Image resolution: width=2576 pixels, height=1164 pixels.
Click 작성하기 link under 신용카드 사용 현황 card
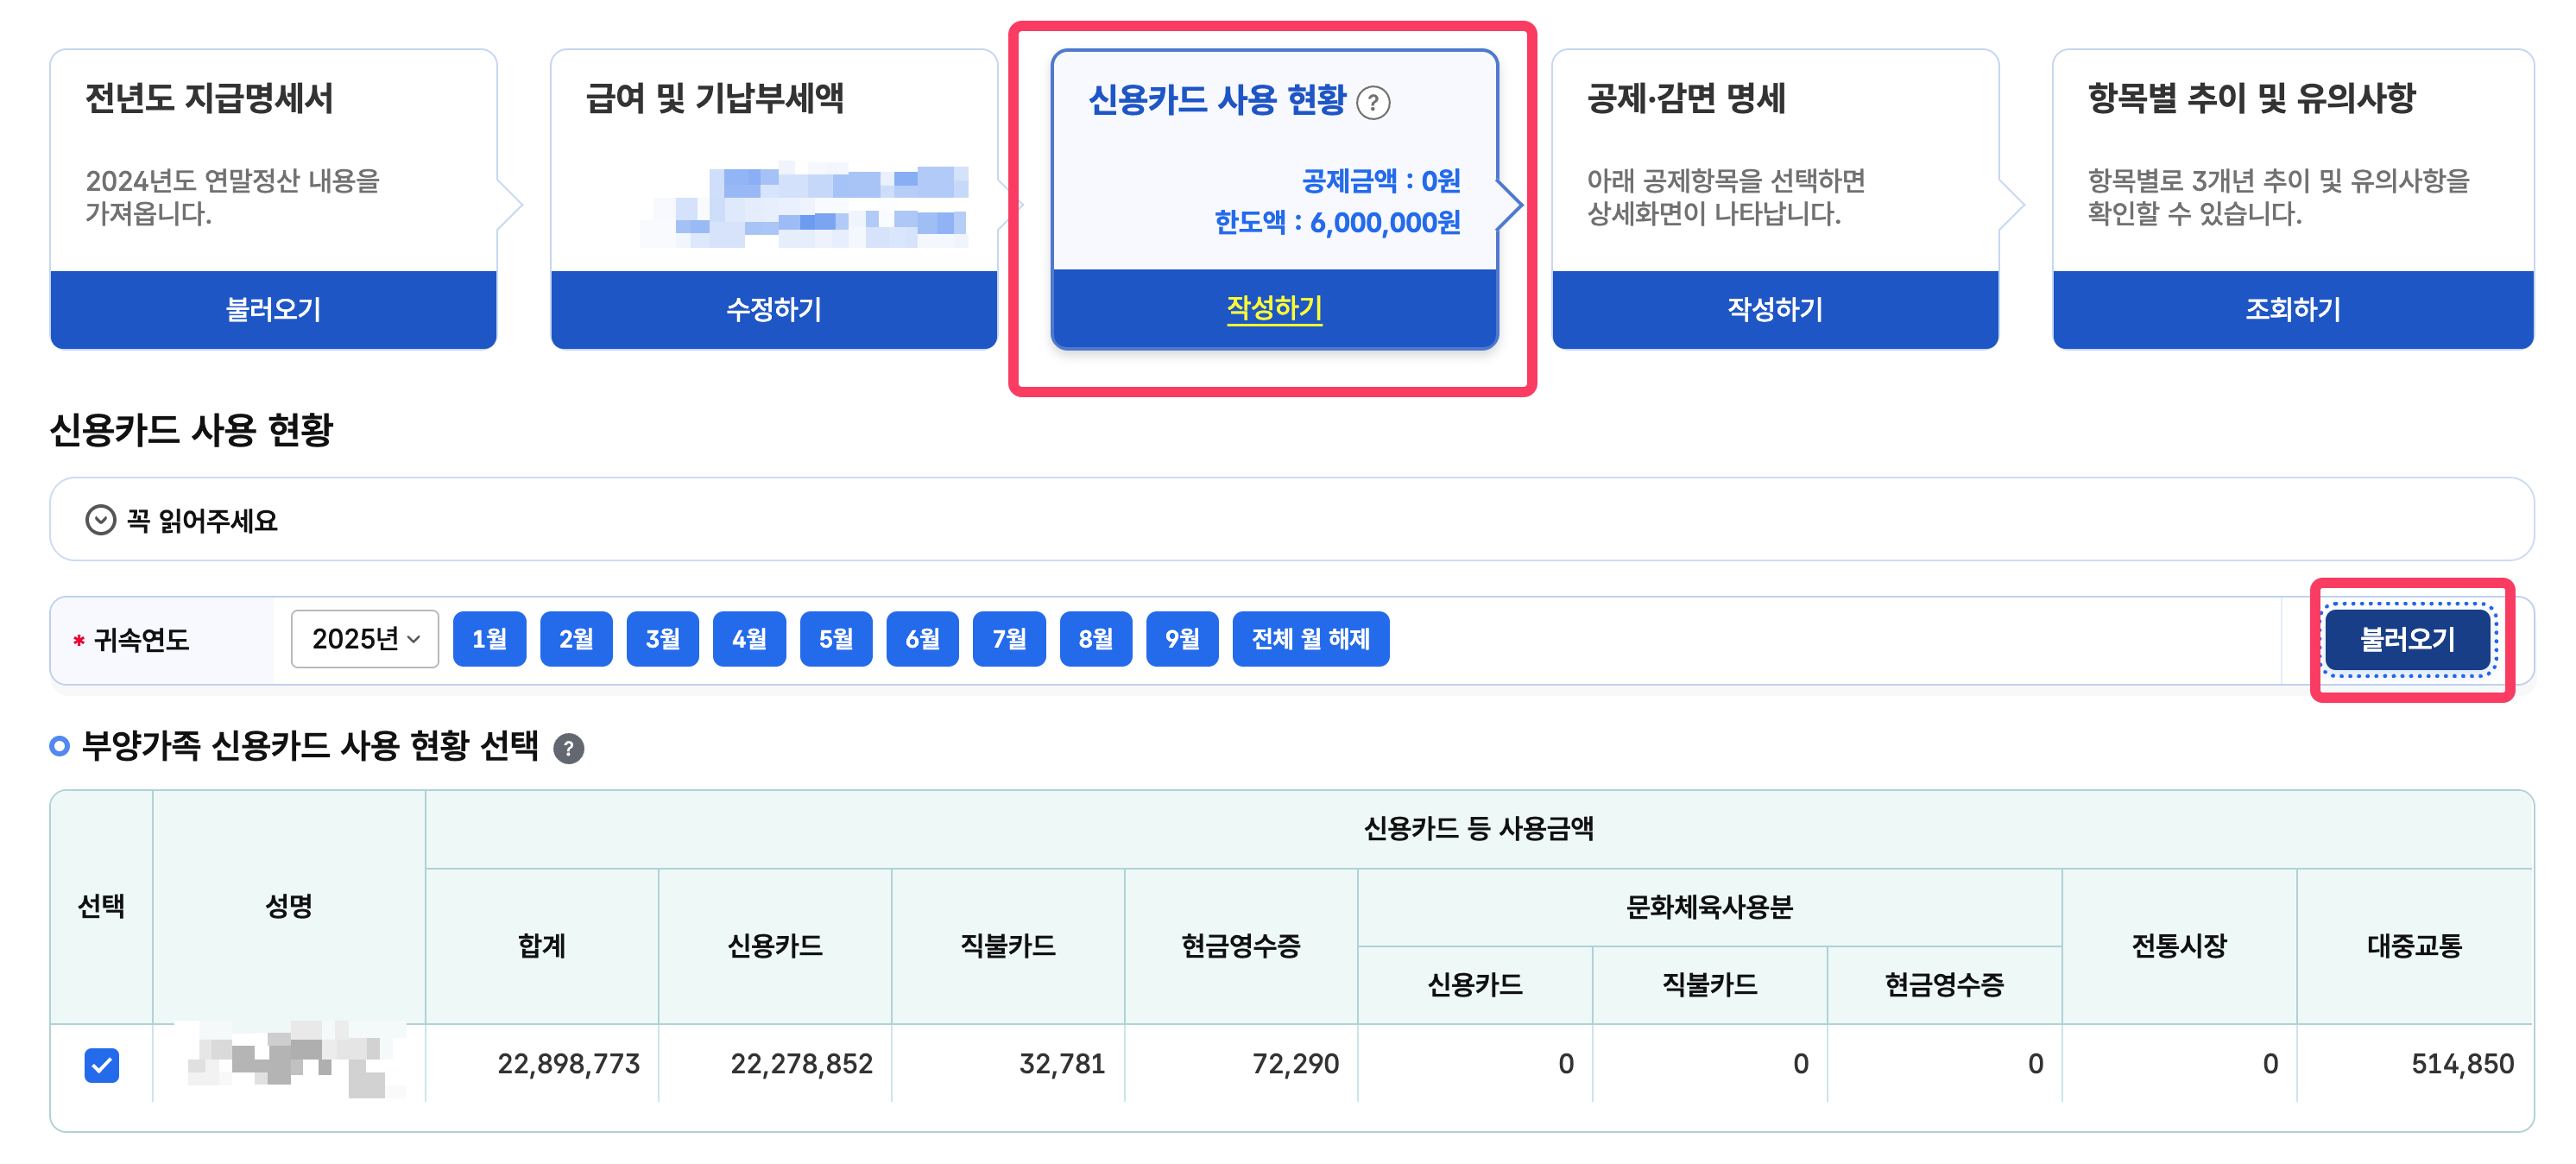click(1273, 307)
